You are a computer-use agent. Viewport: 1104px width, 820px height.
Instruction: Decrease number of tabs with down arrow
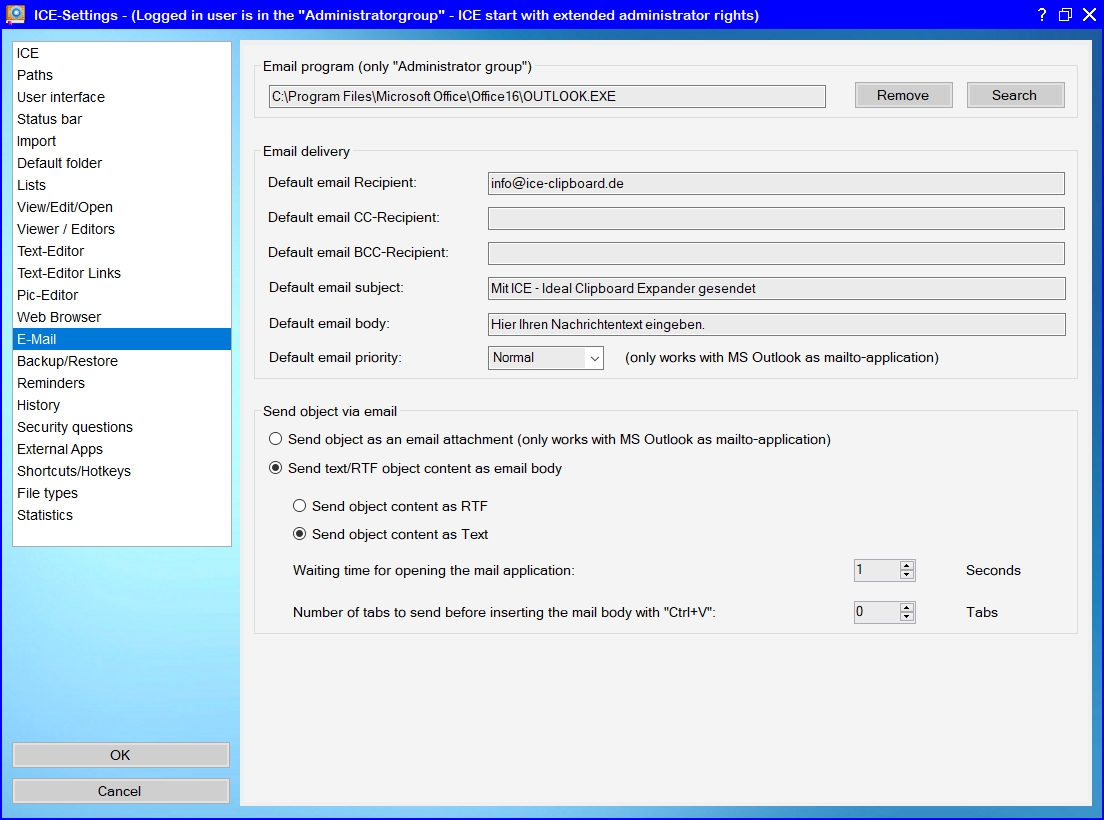[x=906, y=617]
